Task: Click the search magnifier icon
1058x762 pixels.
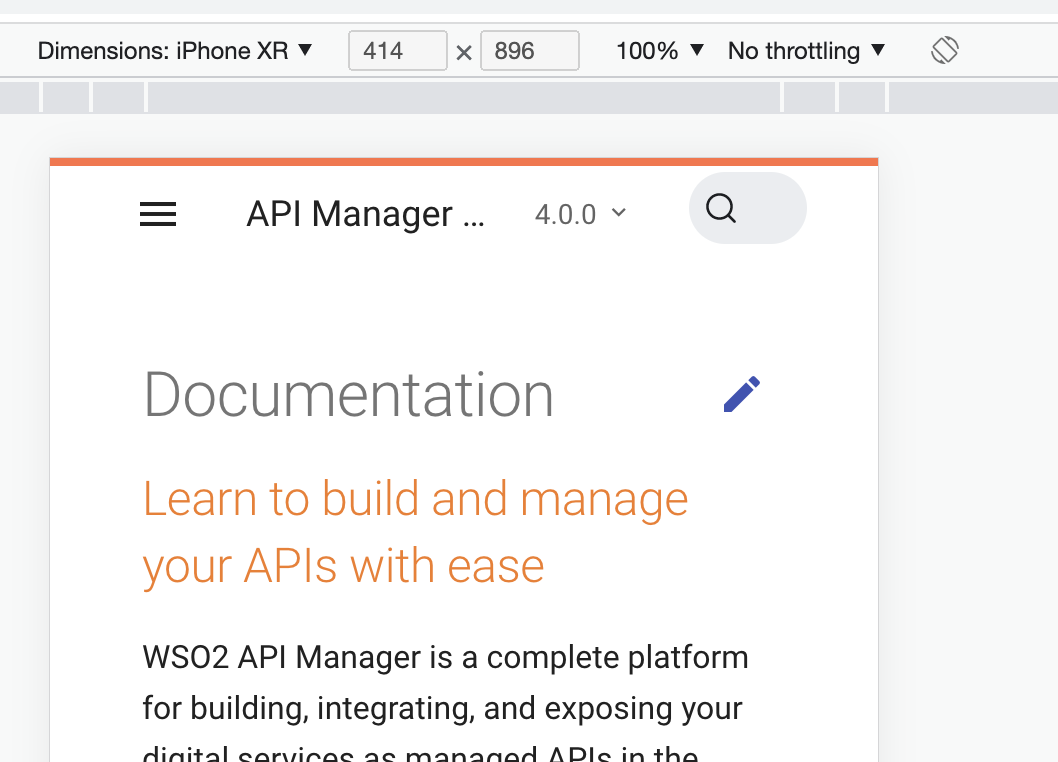Action: pos(721,208)
